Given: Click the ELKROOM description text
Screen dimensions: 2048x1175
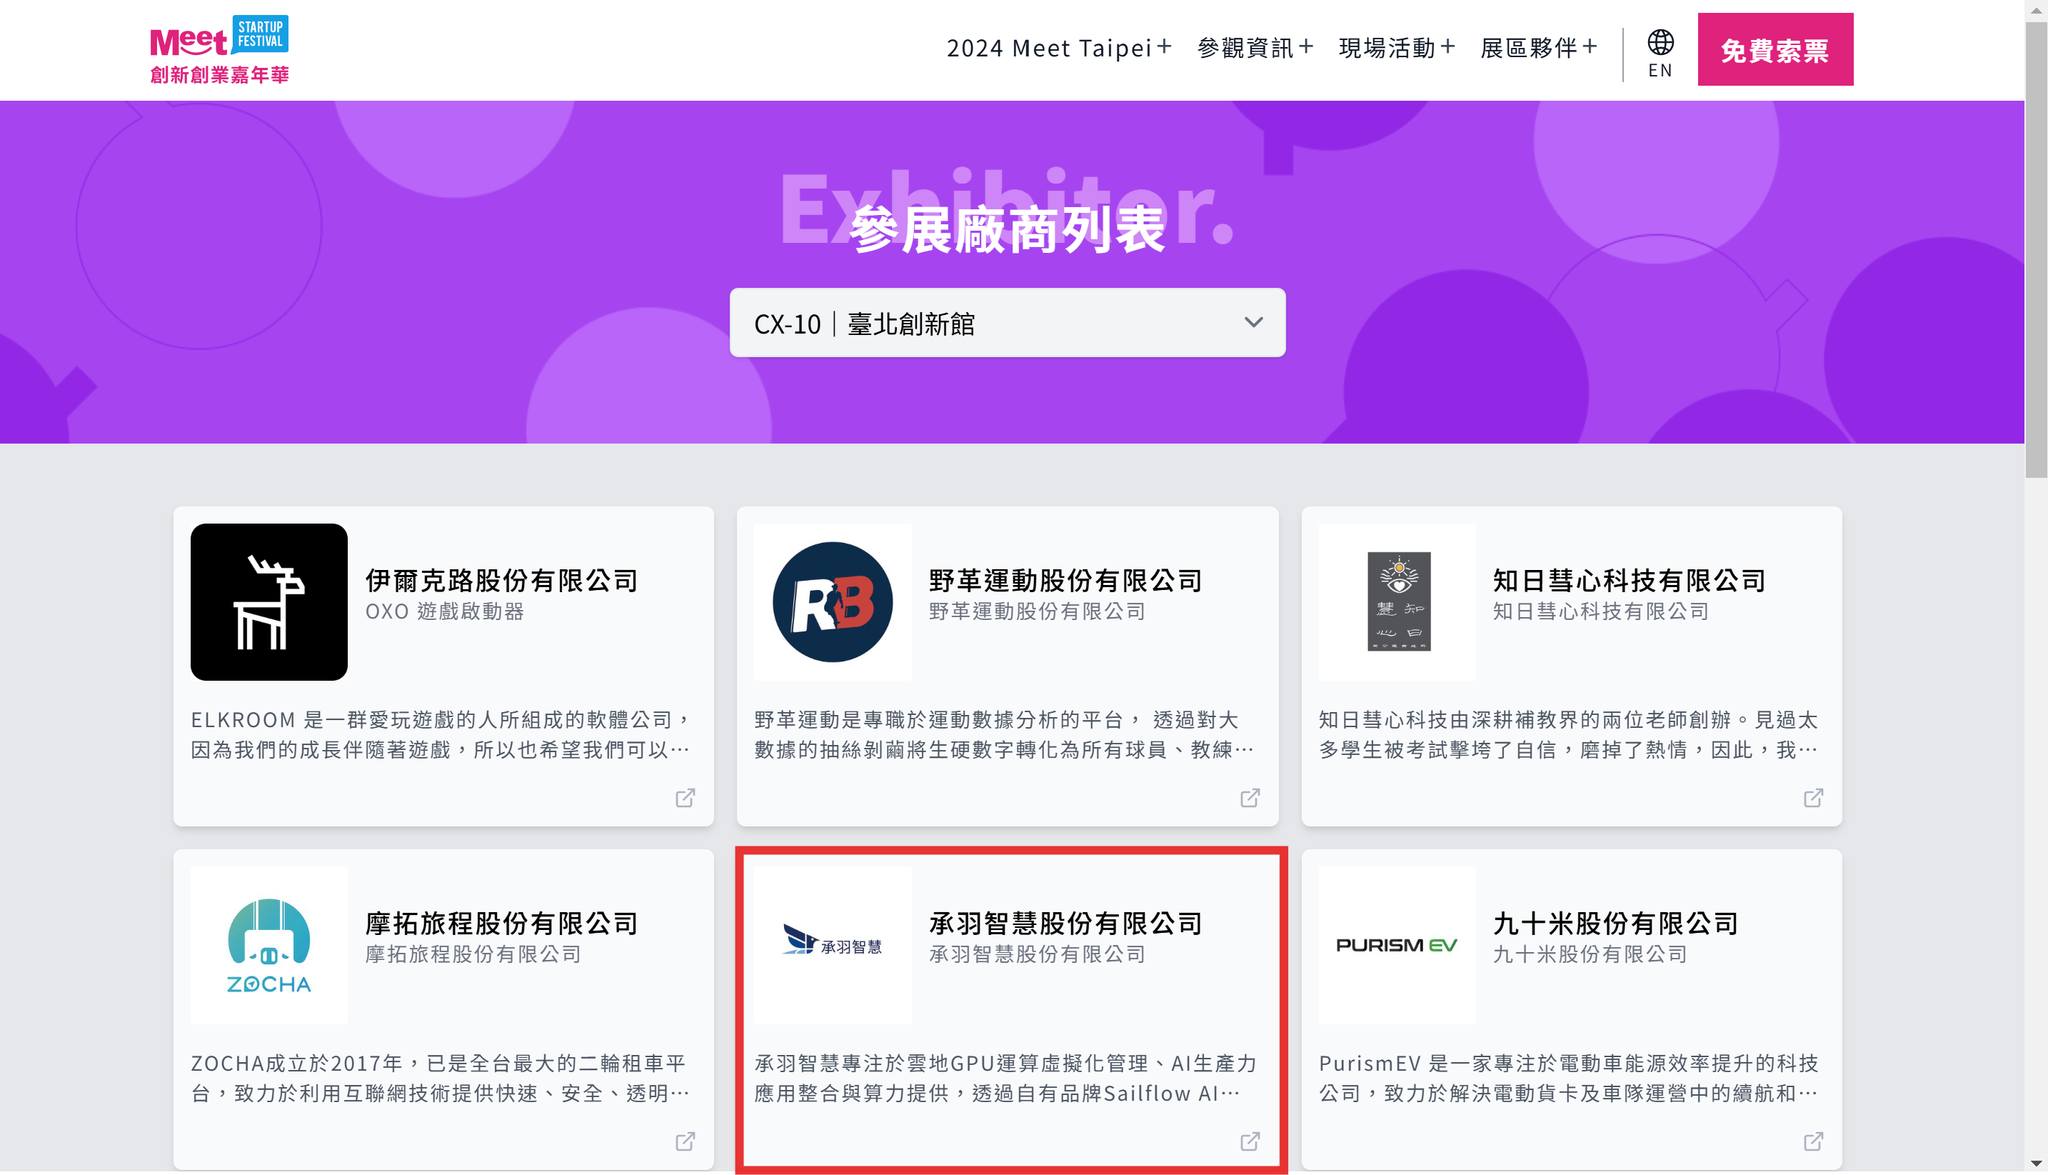Looking at the screenshot, I should click(441, 735).
